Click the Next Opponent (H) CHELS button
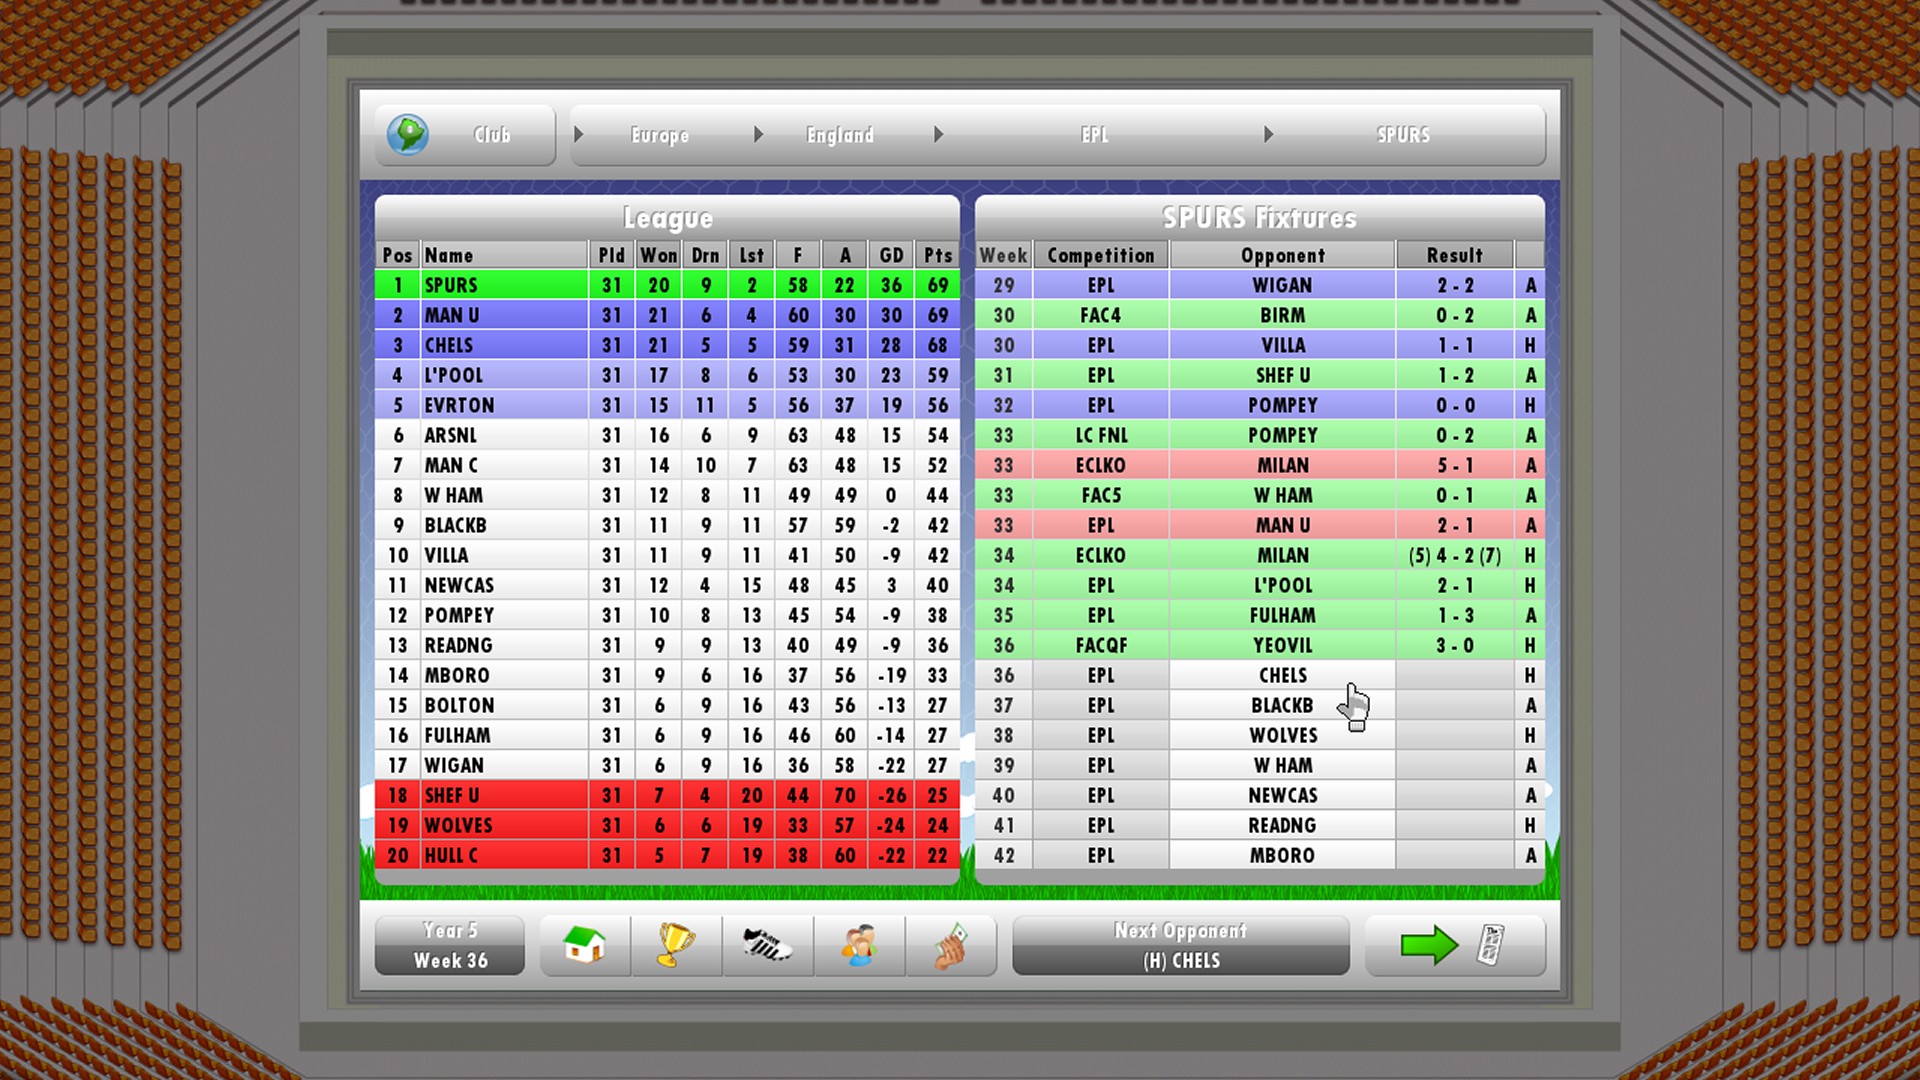Screen dimensions: 1920x1080 point(1180,945)
